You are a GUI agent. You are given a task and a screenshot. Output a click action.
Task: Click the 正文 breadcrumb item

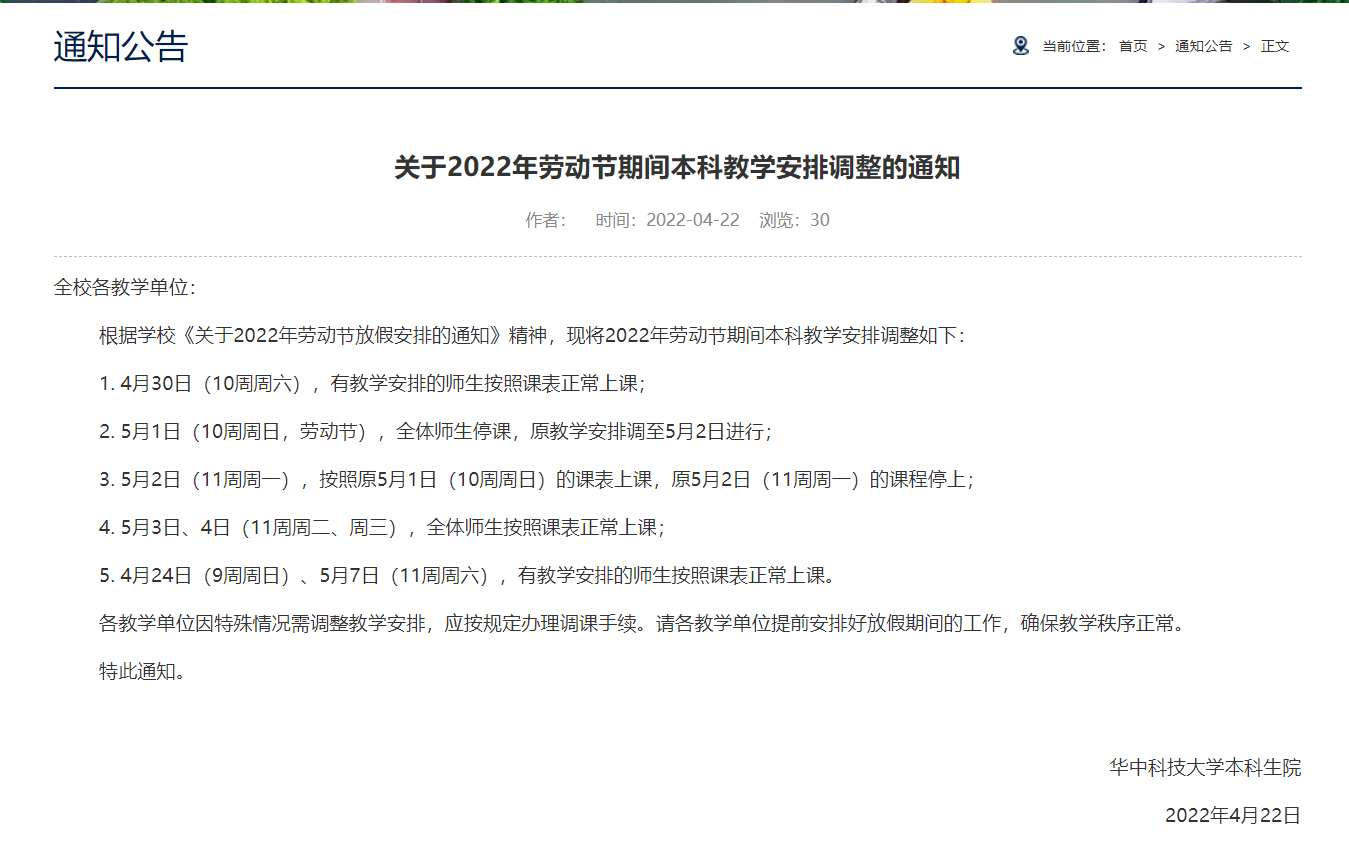(x=1275, y=46)
